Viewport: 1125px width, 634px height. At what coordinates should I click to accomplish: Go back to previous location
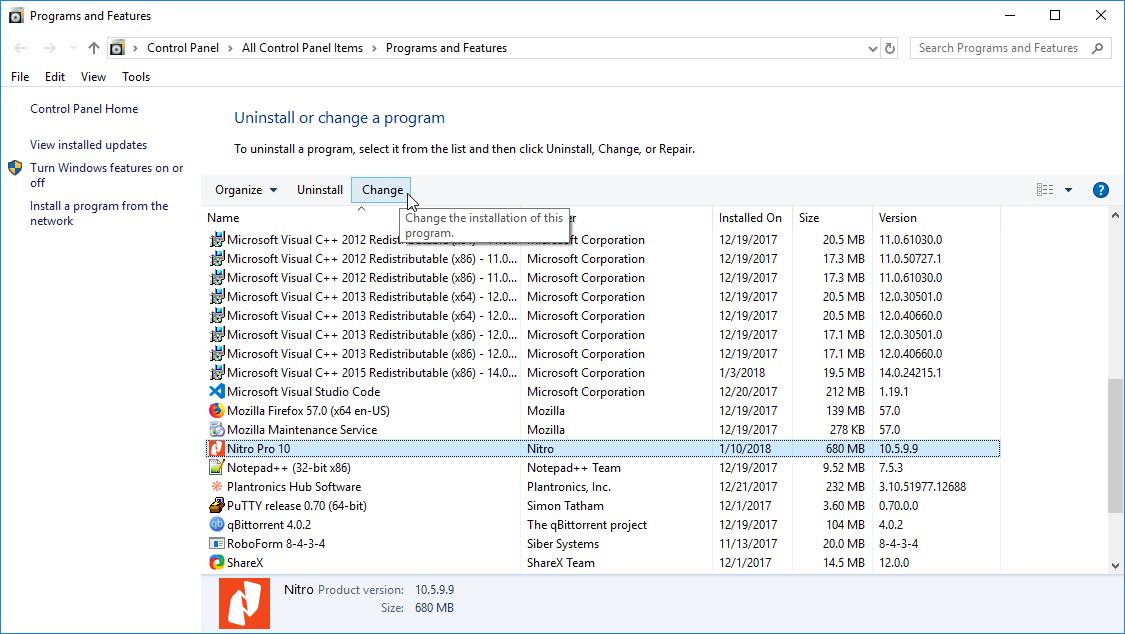point(20,48)
